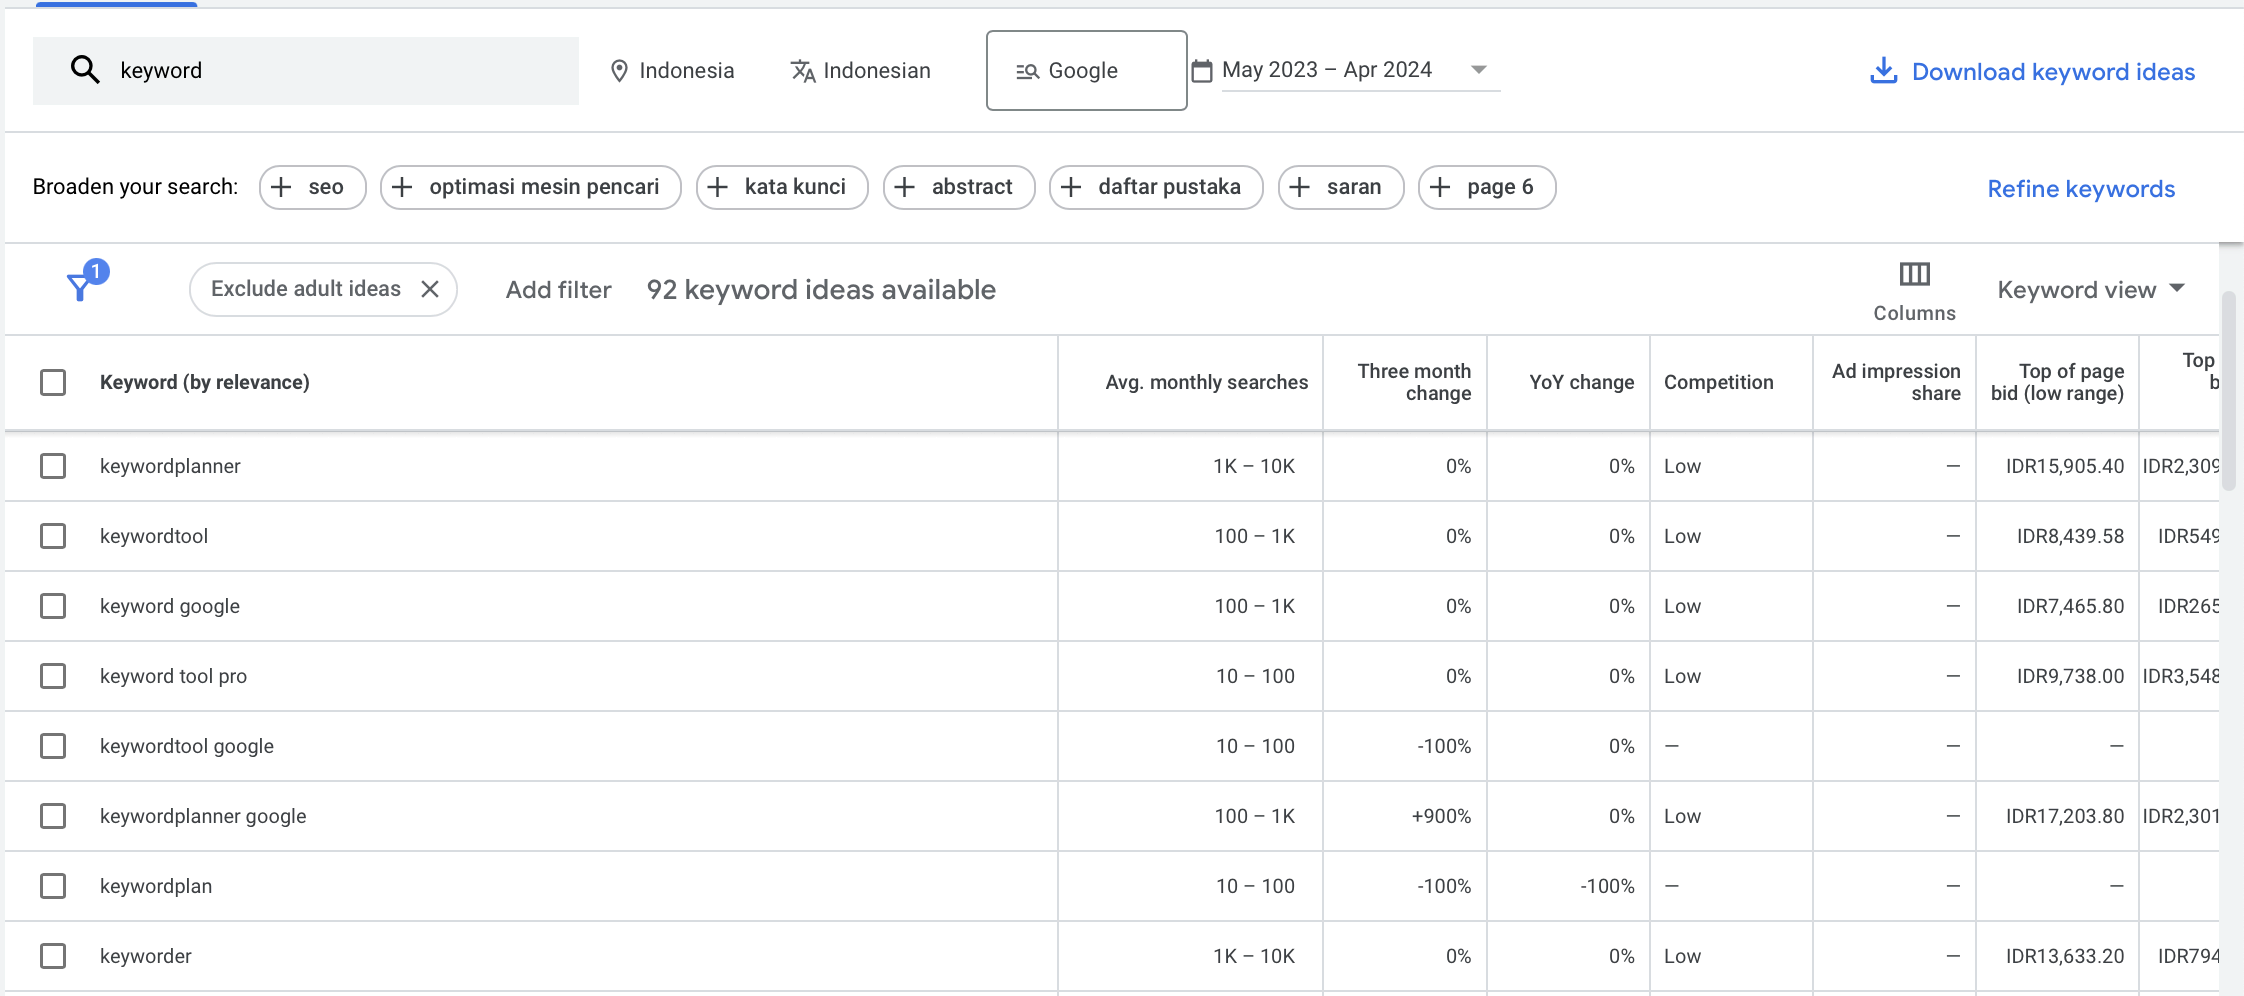Open the Google network selector
The width and height of the screenshot is (2244, 996).
[1086, 70]
